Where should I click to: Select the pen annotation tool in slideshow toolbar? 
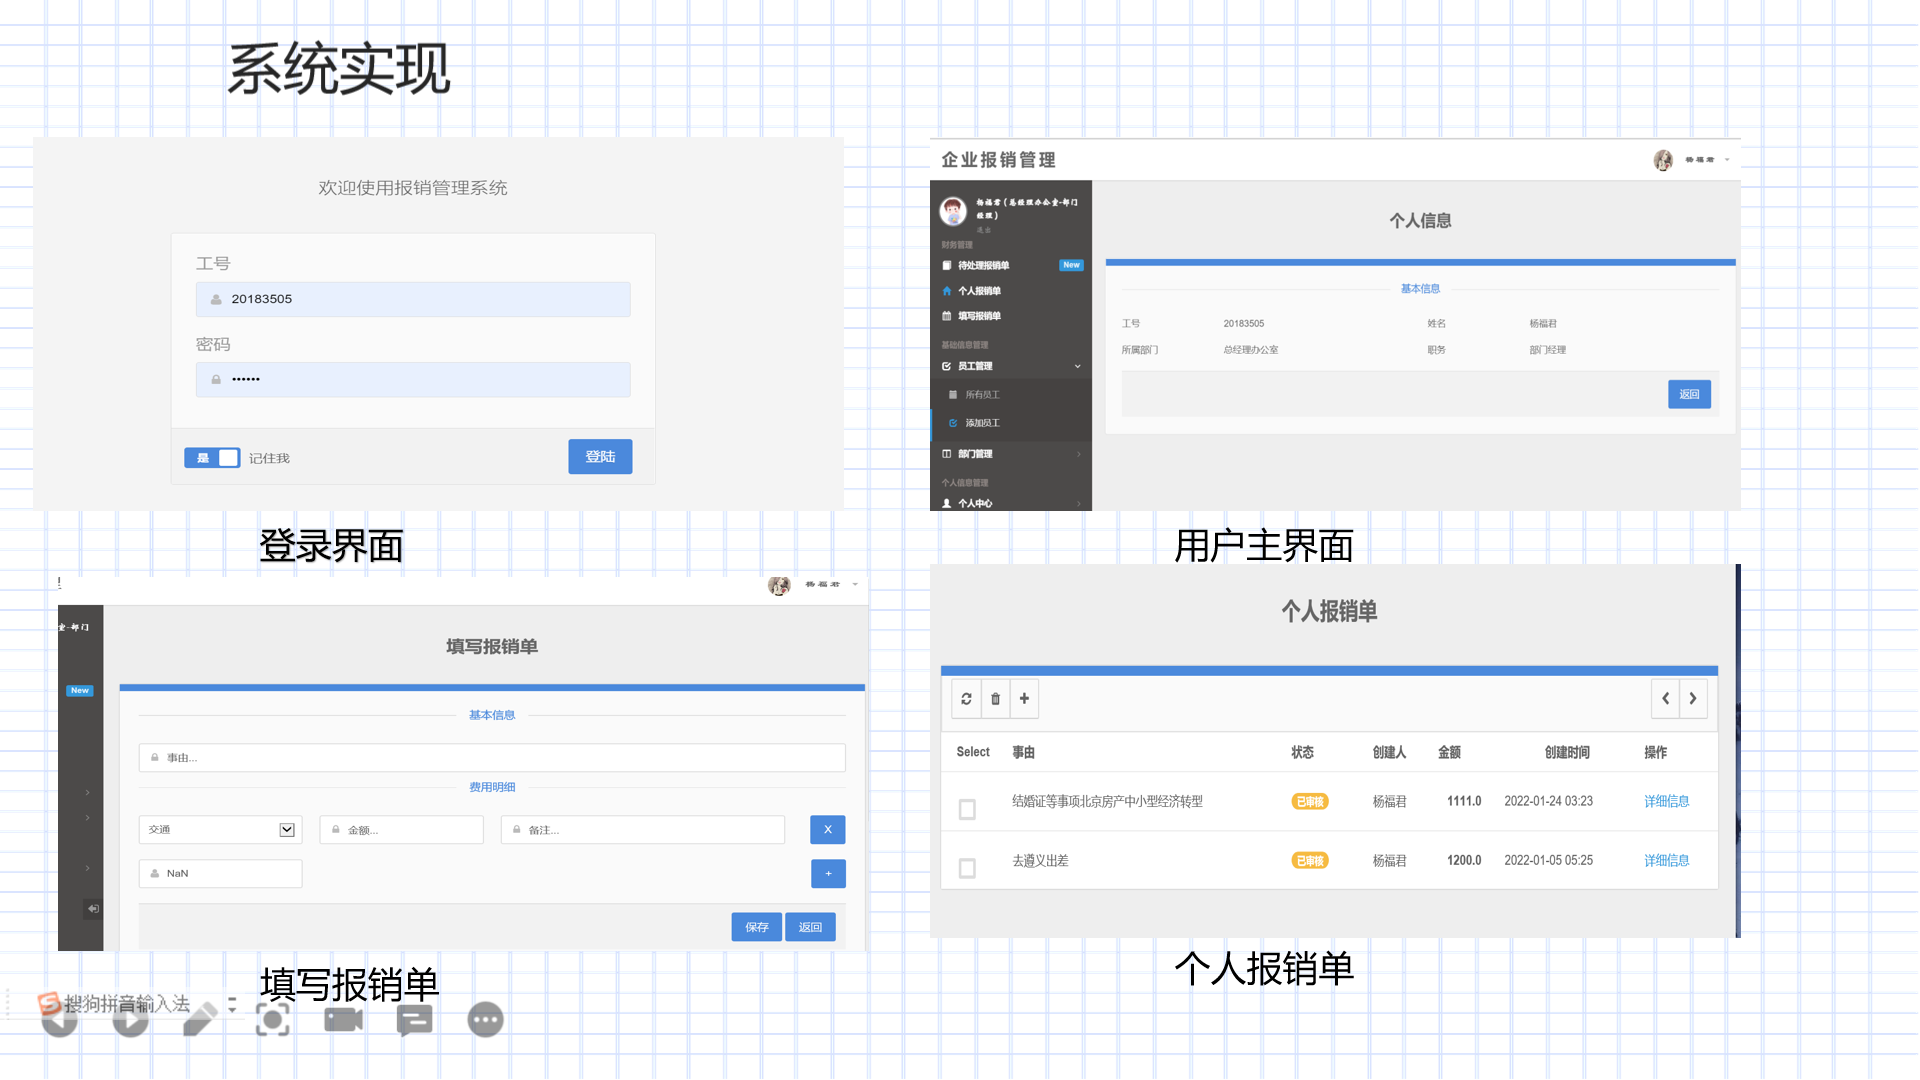[x=201, y=1019]
